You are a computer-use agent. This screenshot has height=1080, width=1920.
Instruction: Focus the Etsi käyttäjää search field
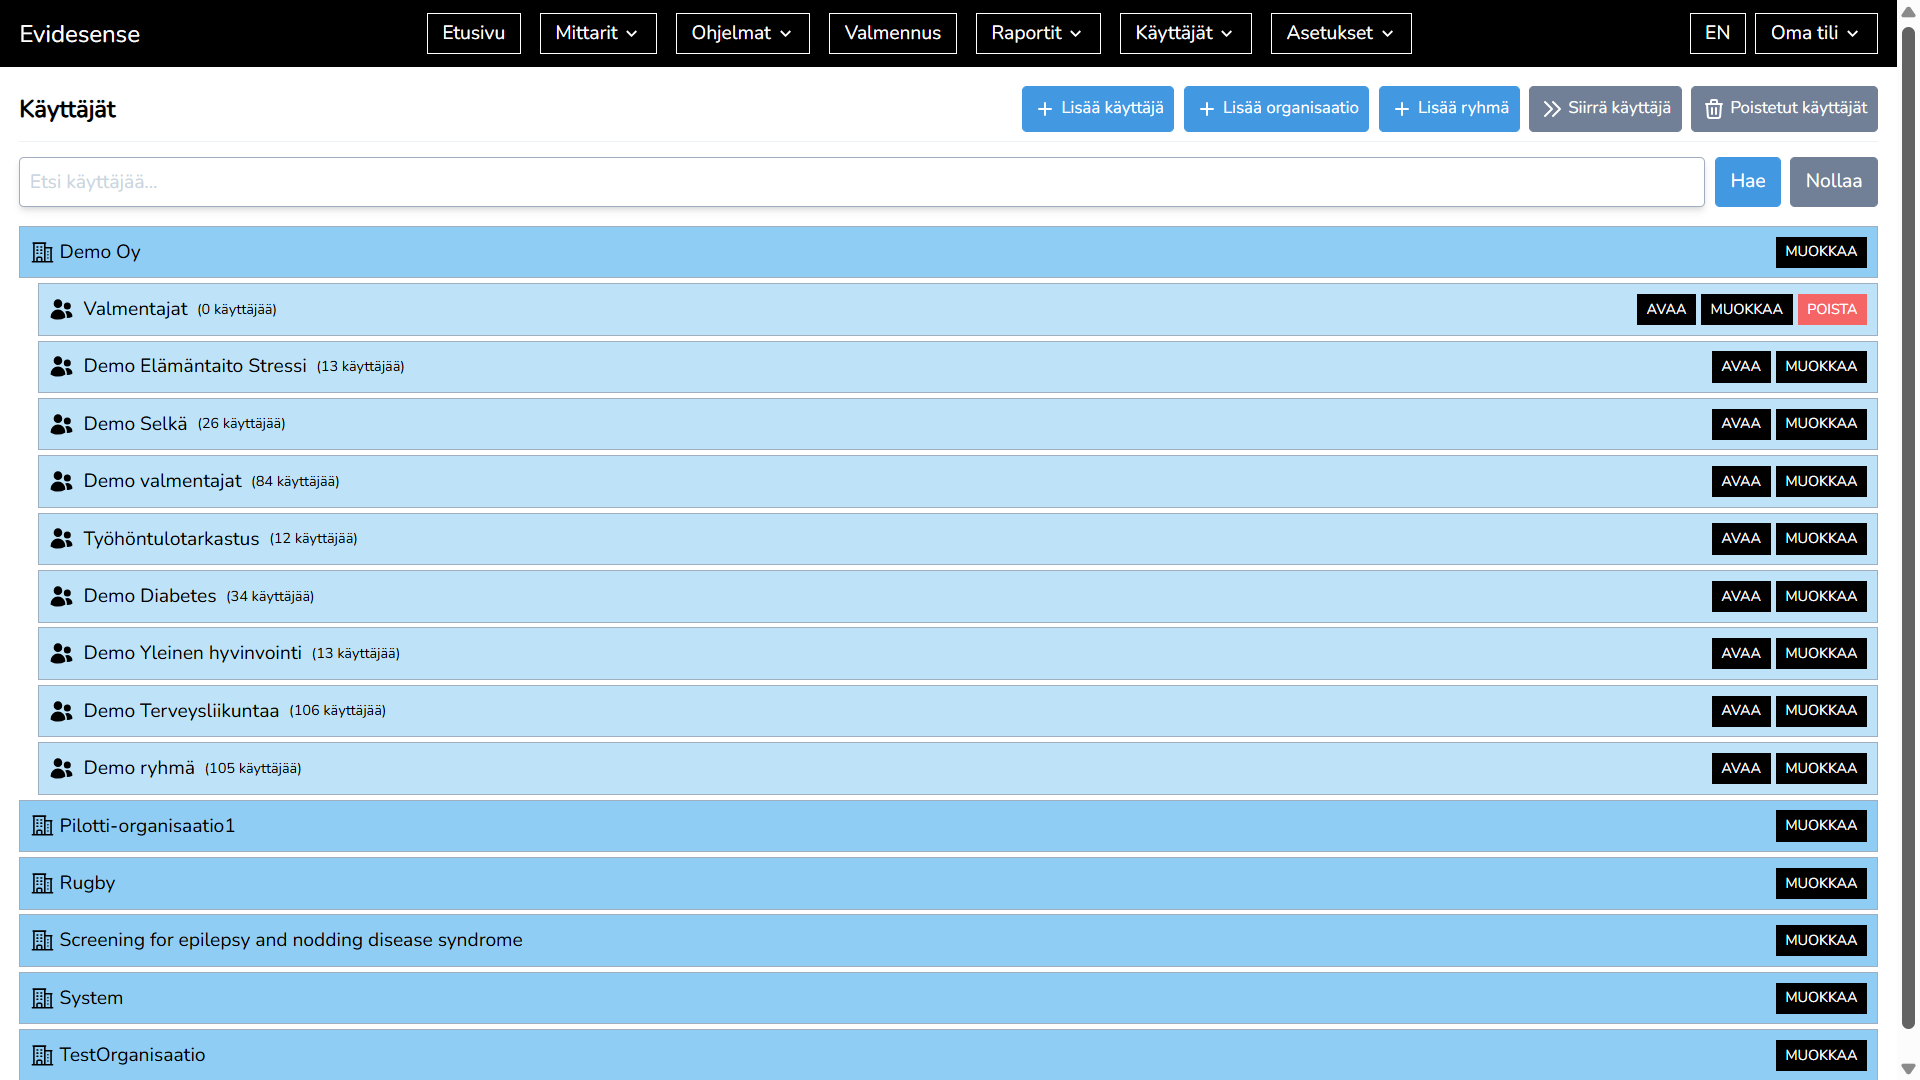[x=861, y=182]
